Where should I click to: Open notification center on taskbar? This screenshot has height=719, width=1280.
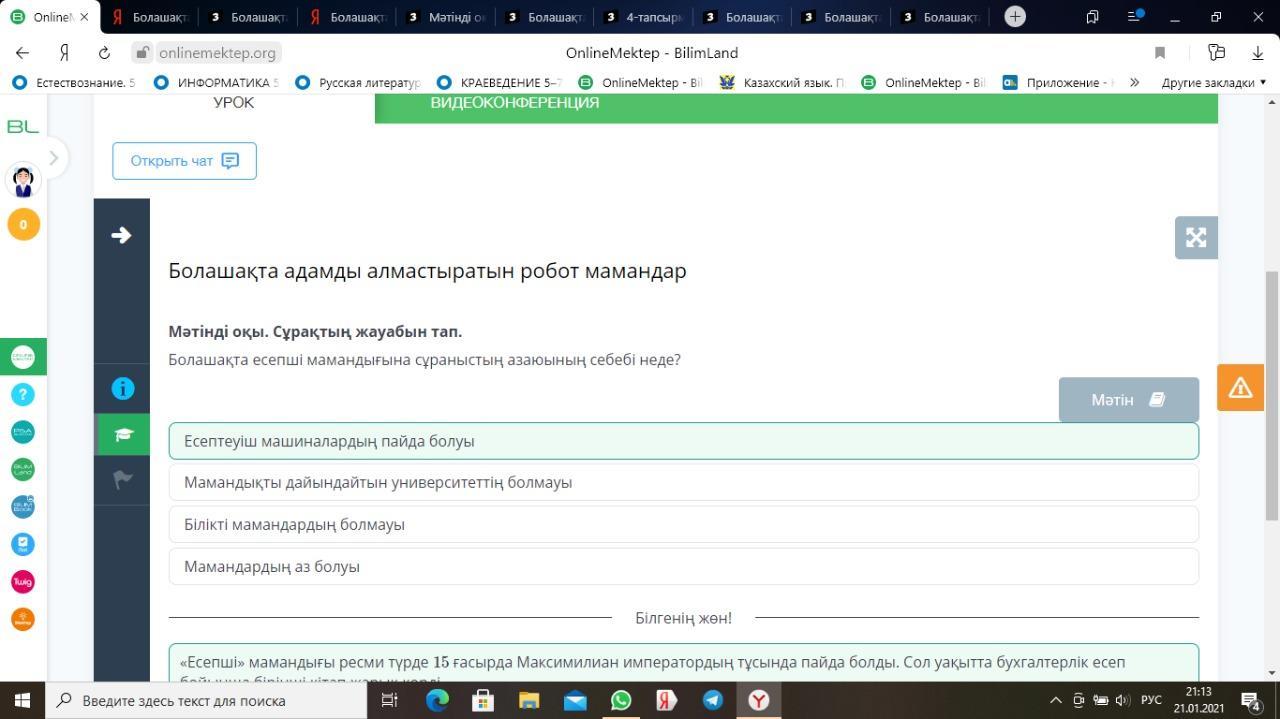point(1251,700)
